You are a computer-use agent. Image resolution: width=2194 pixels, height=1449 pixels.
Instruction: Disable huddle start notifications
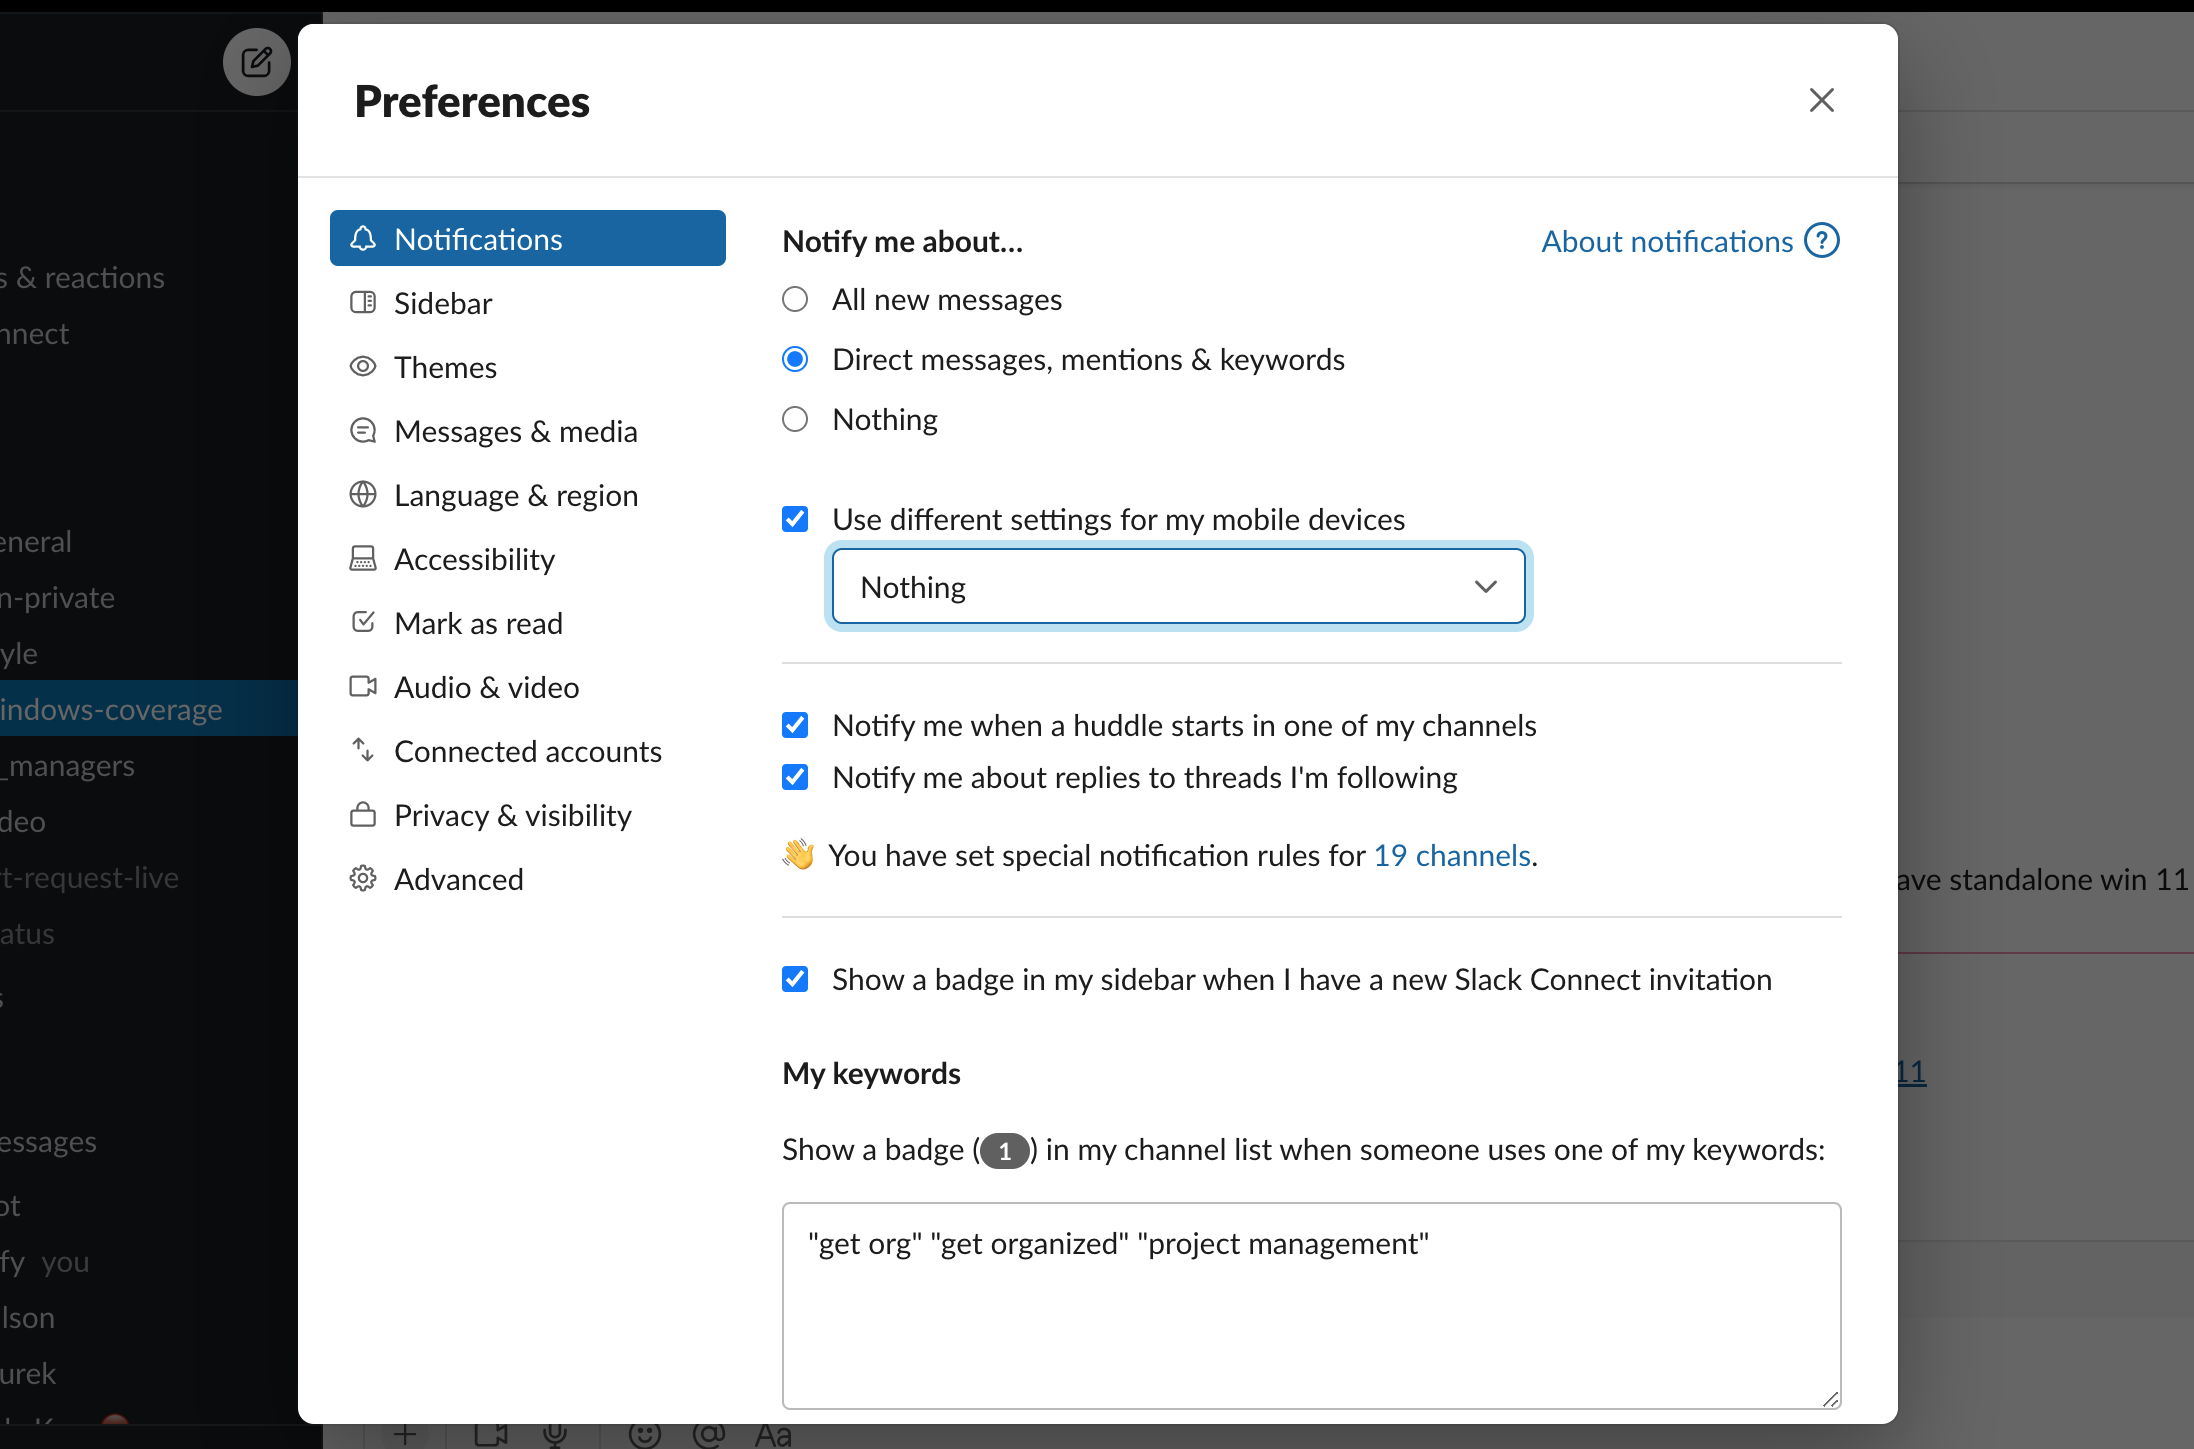(x=794, y=724)
